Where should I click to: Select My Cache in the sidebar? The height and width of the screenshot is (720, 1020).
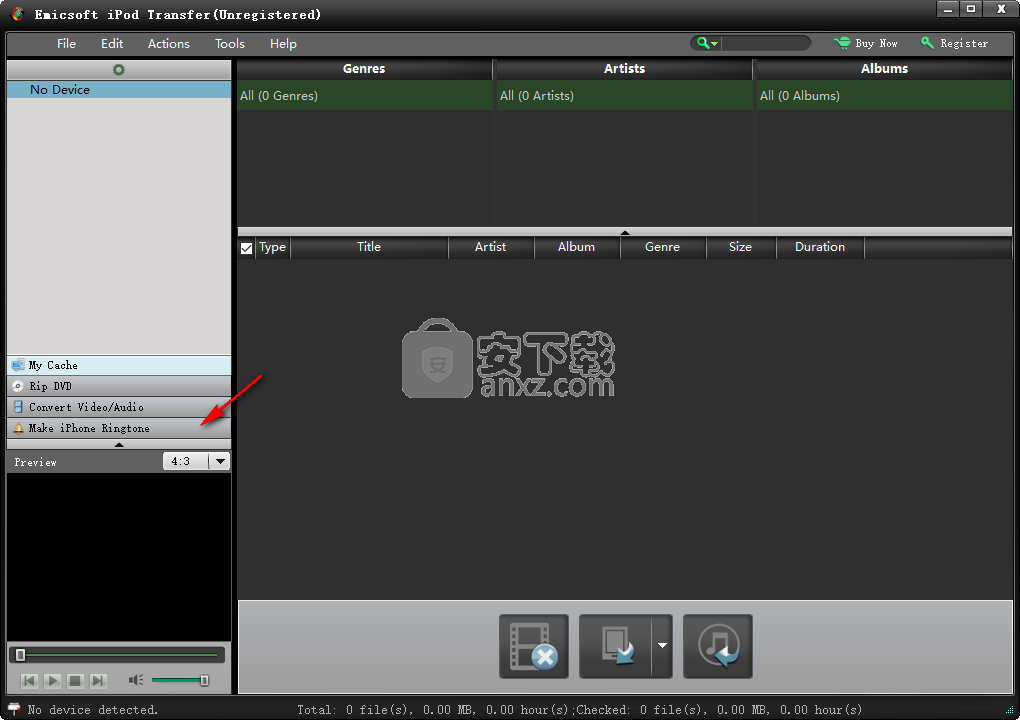[x=119, y=366]
